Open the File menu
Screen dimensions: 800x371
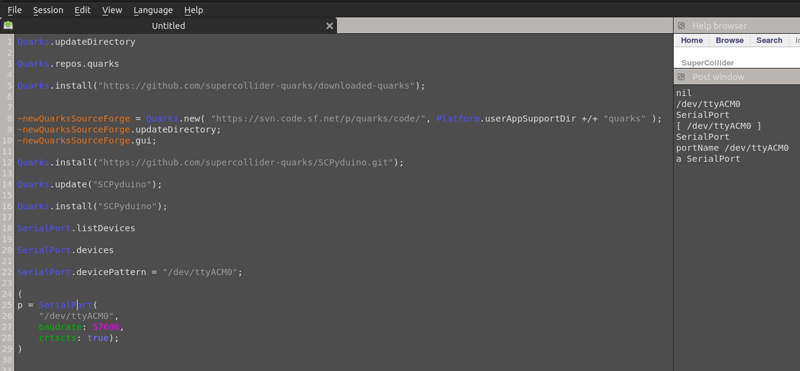(x=14, y=10)
